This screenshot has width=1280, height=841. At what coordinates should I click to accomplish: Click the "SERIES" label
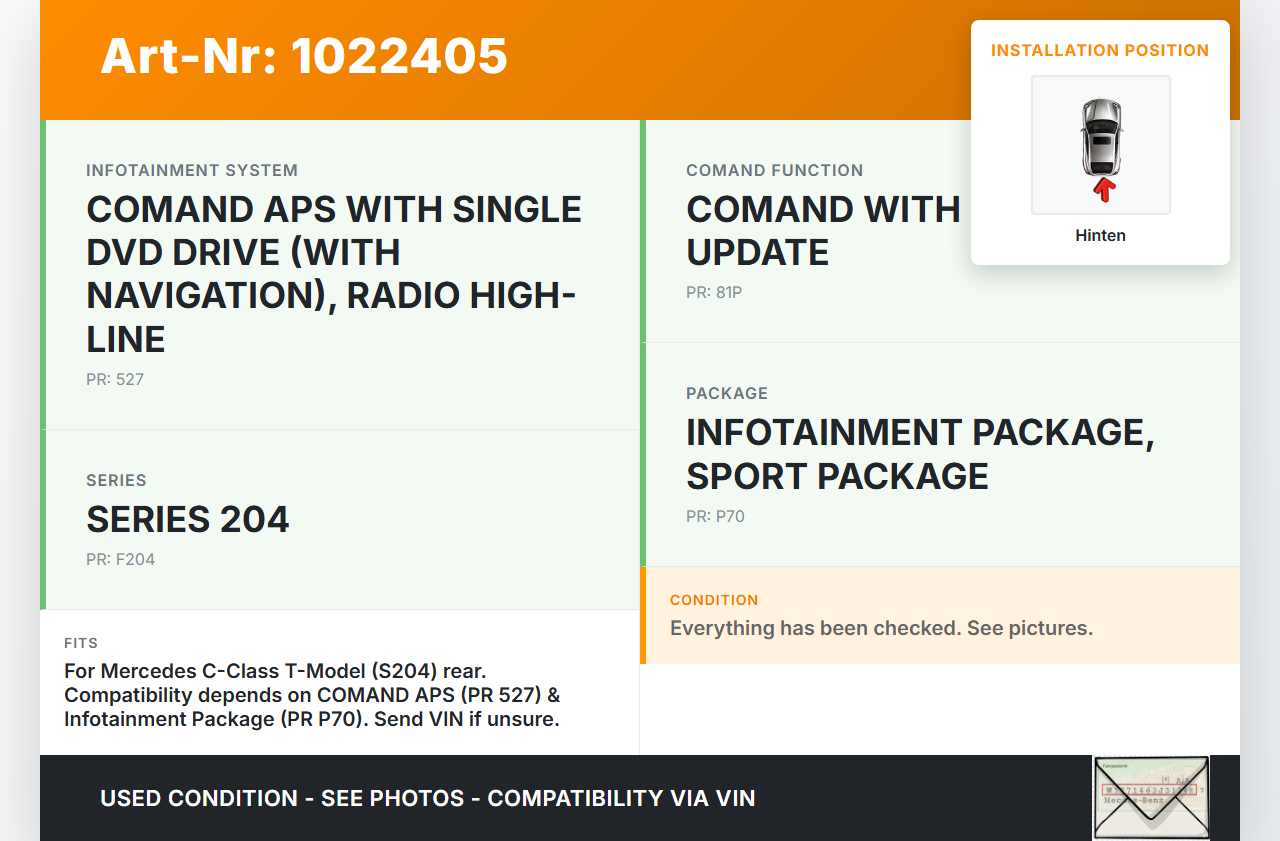[x=116, y=480]
